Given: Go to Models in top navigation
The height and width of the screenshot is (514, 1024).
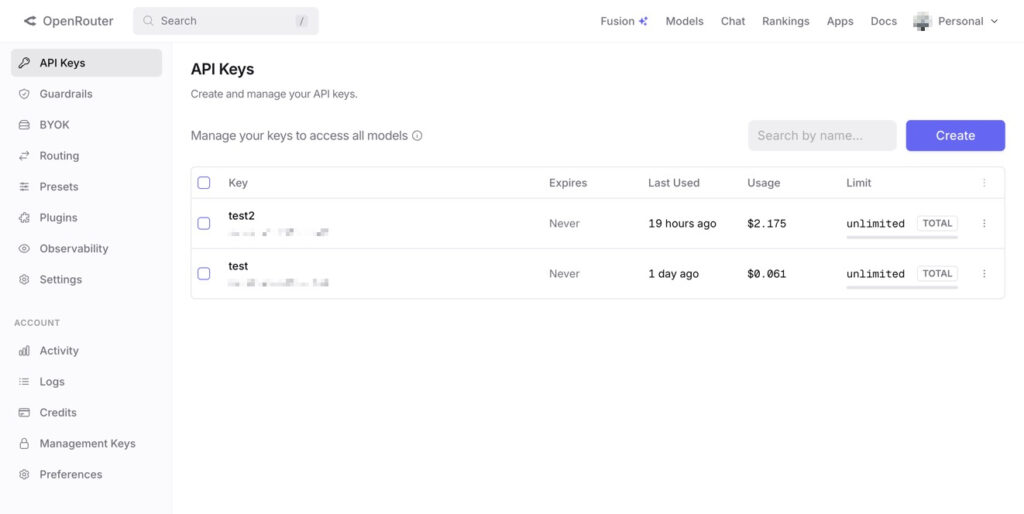Looking at the screenshot, I should click(x=684, y=21).
